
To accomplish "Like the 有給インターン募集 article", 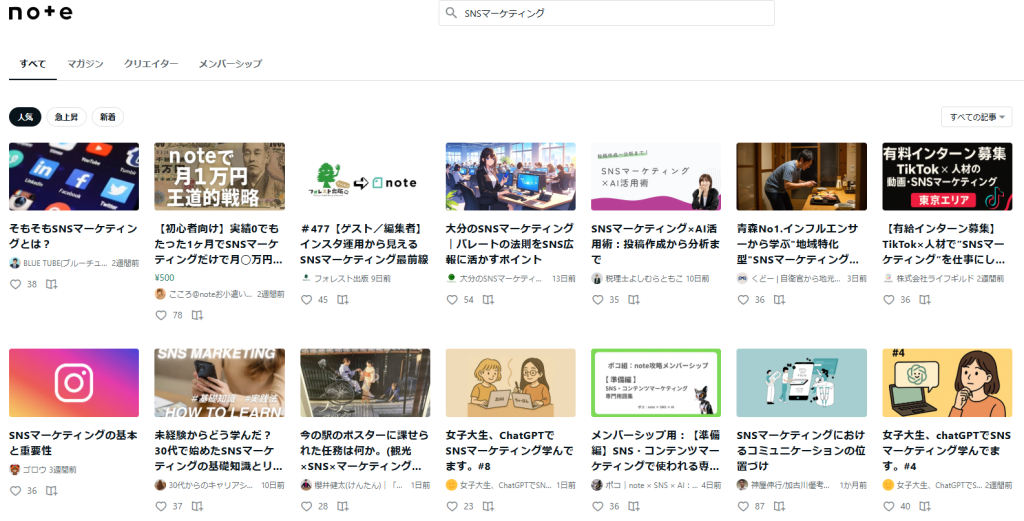I will [889, 300].
